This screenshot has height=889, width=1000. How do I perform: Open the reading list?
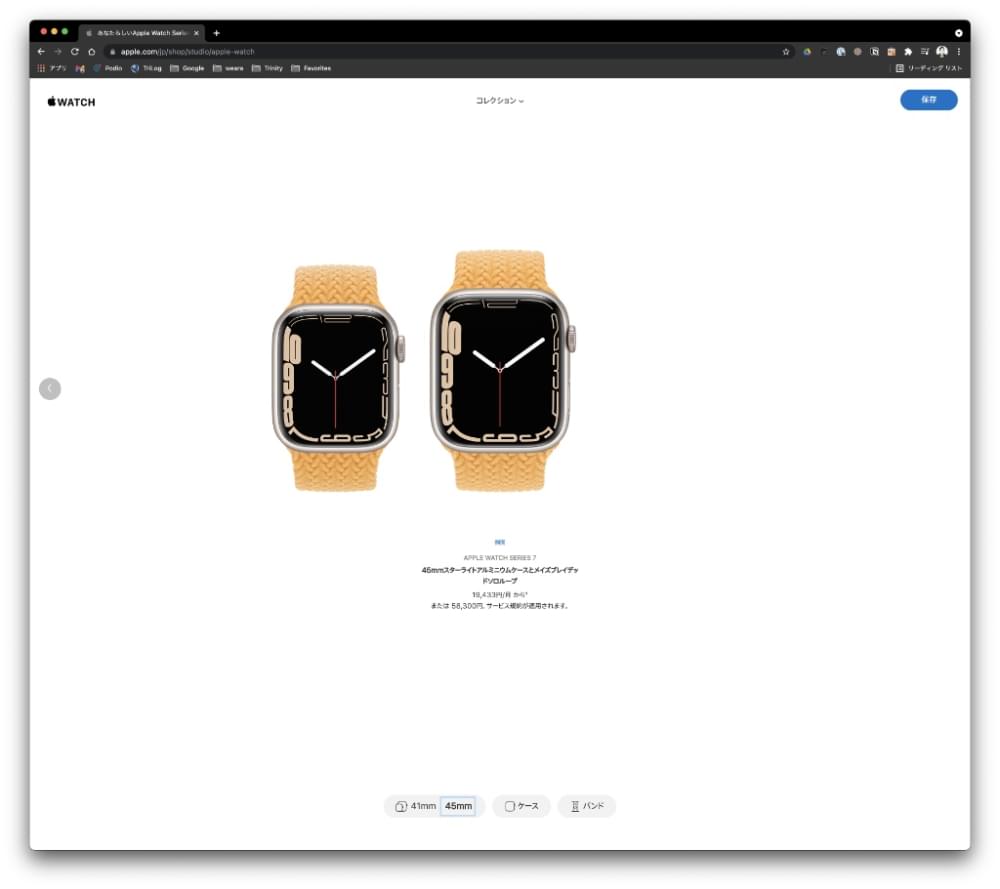click(x=929, y=68)
